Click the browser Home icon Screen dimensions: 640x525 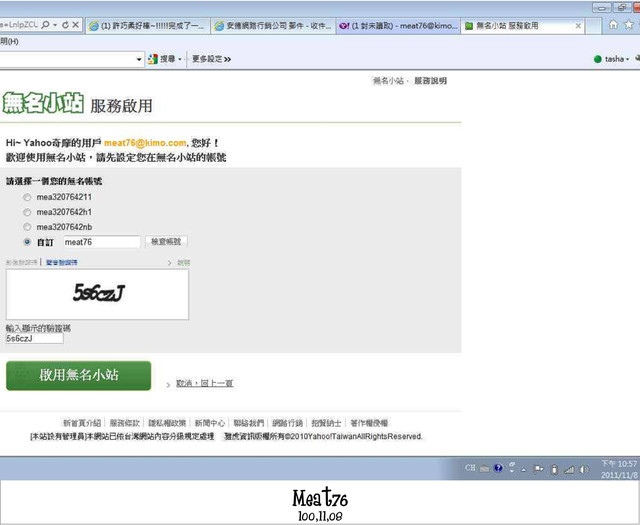613,25
